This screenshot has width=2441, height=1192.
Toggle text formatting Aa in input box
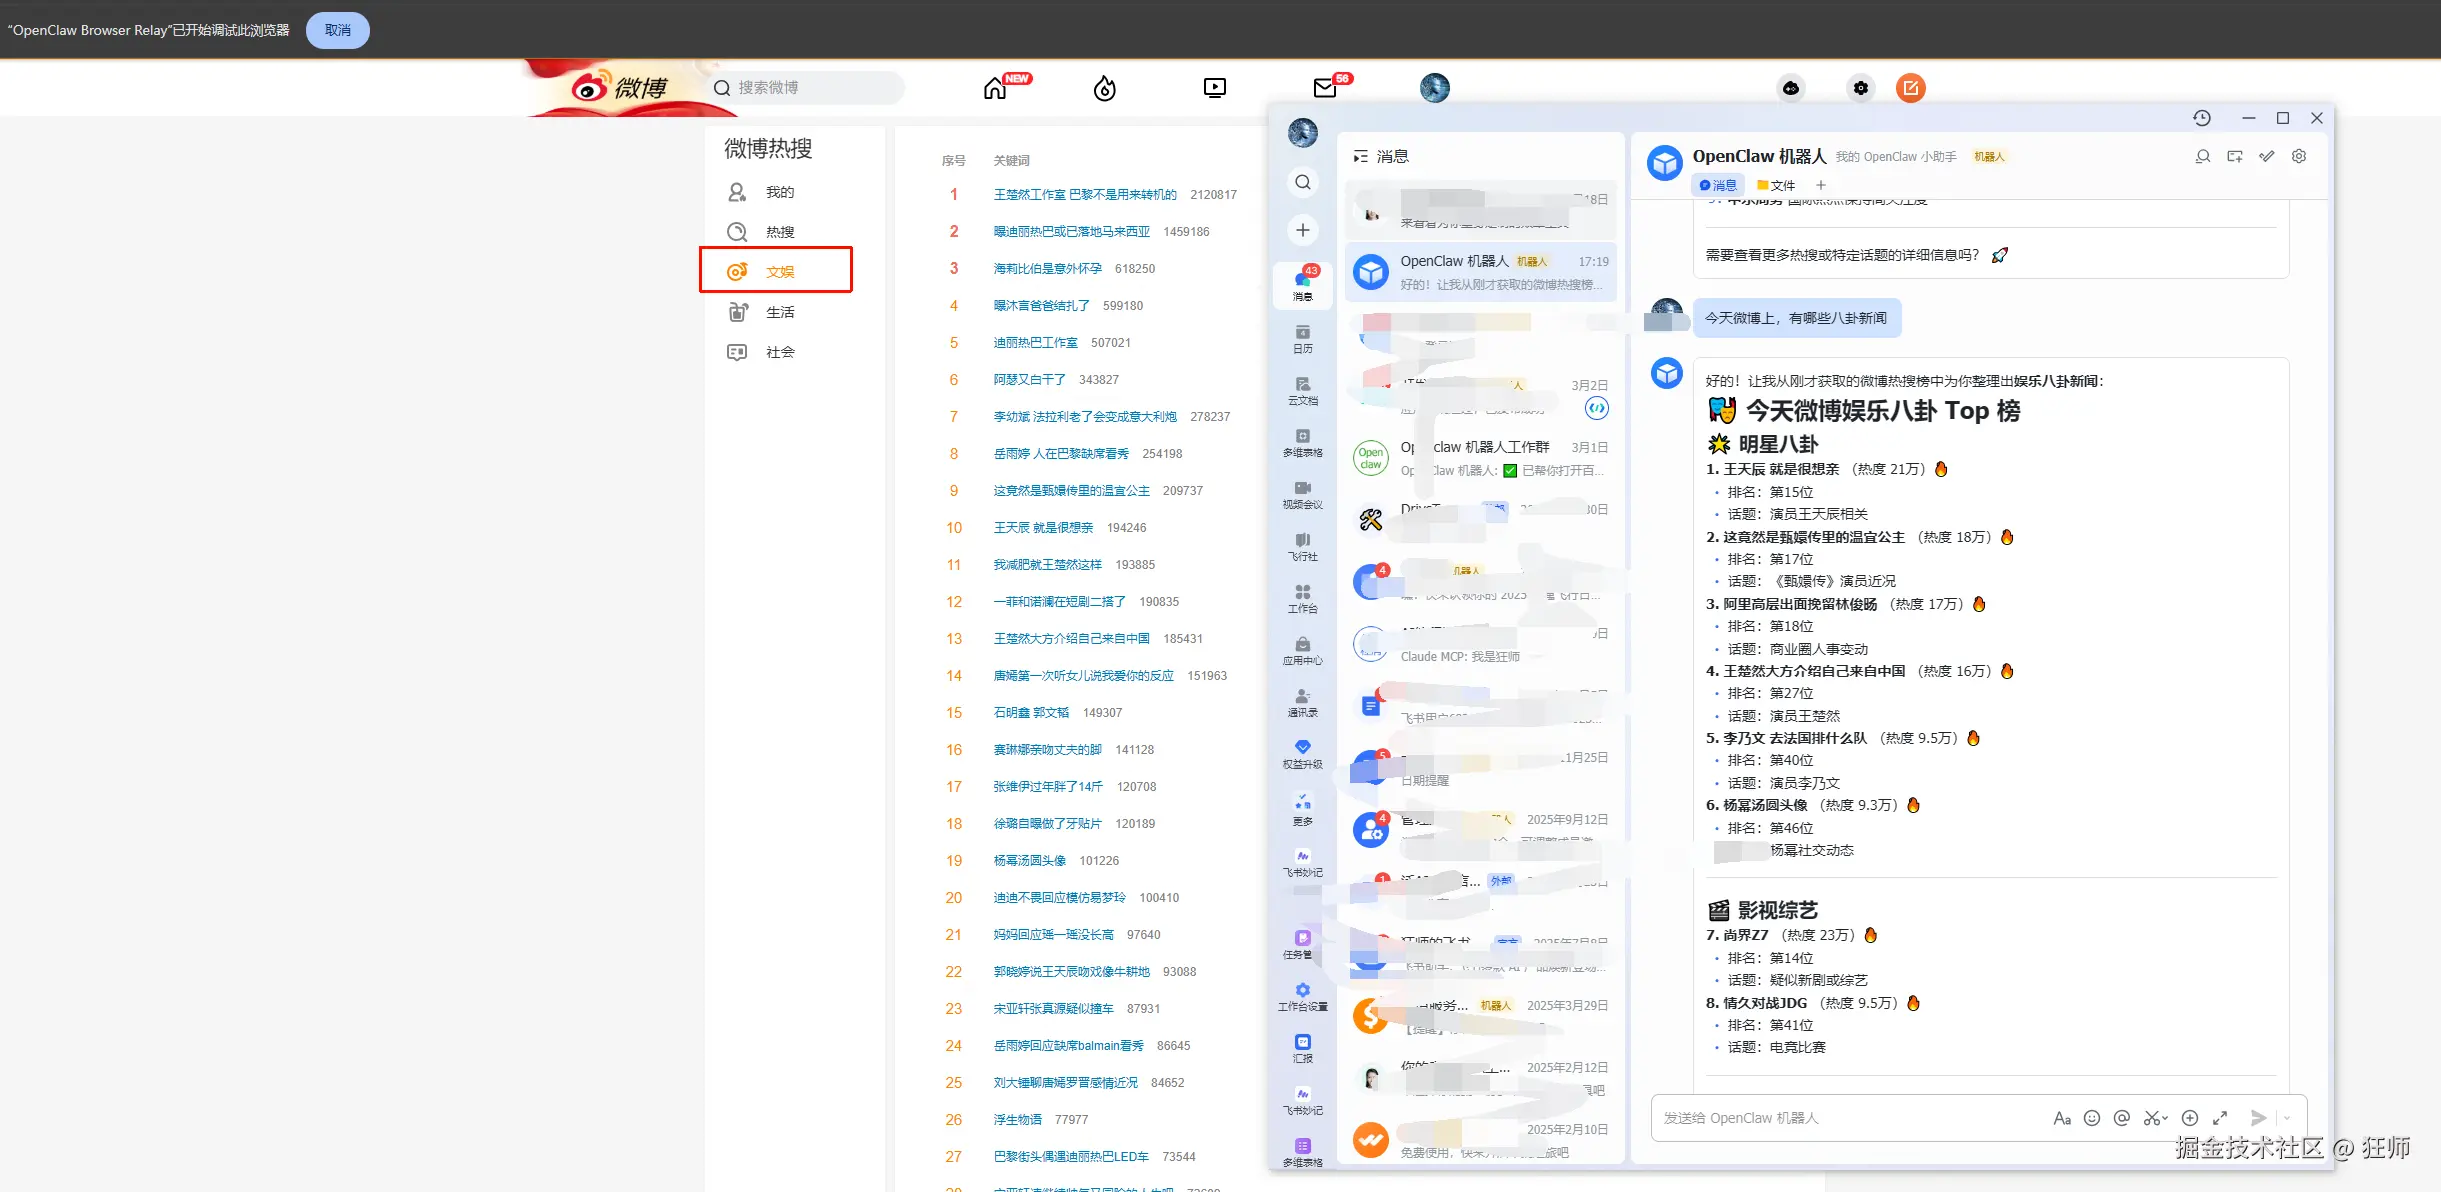tap(2062, 1118)
